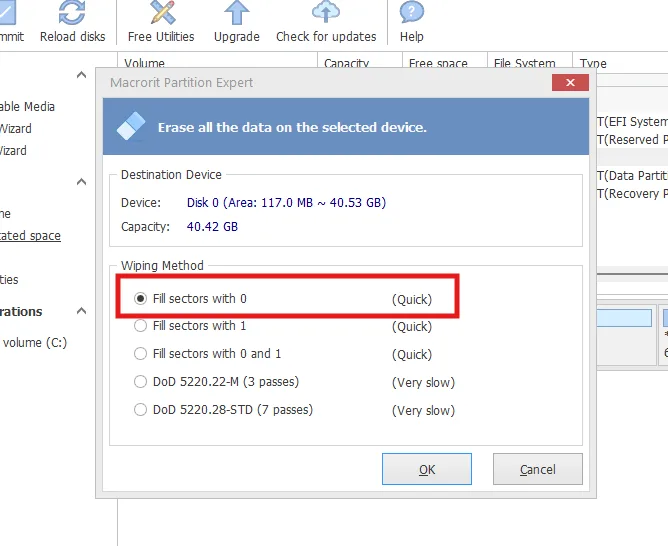
Task: Click the 40.42 GB capacity value
Action: [x=212, y=227]
